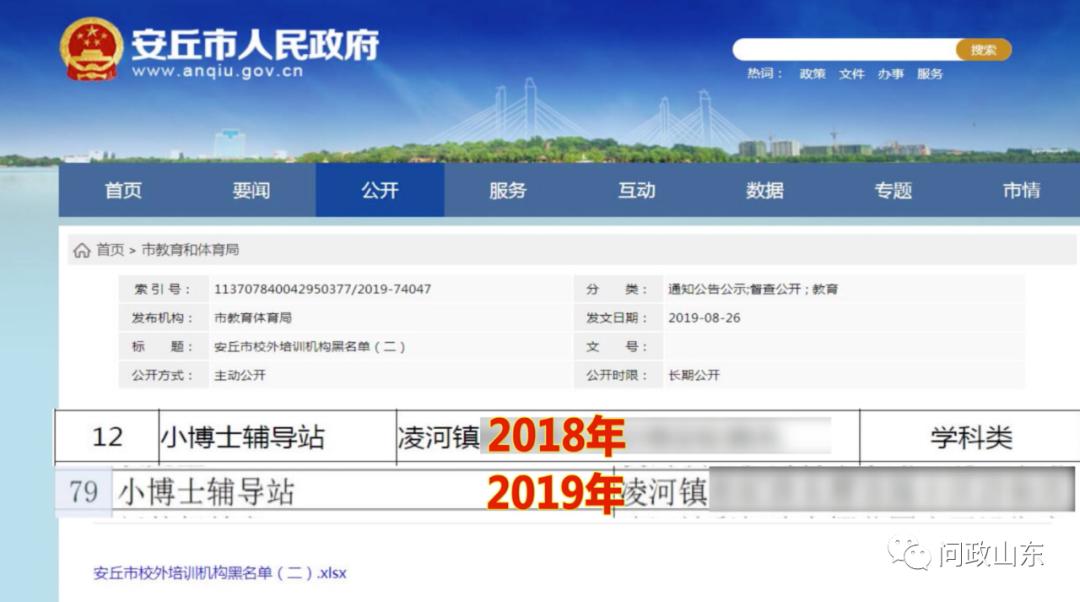Switch to the 首页 navigation tab
The width and height of the screenshot is (1080, 602).
pos(123,190)
